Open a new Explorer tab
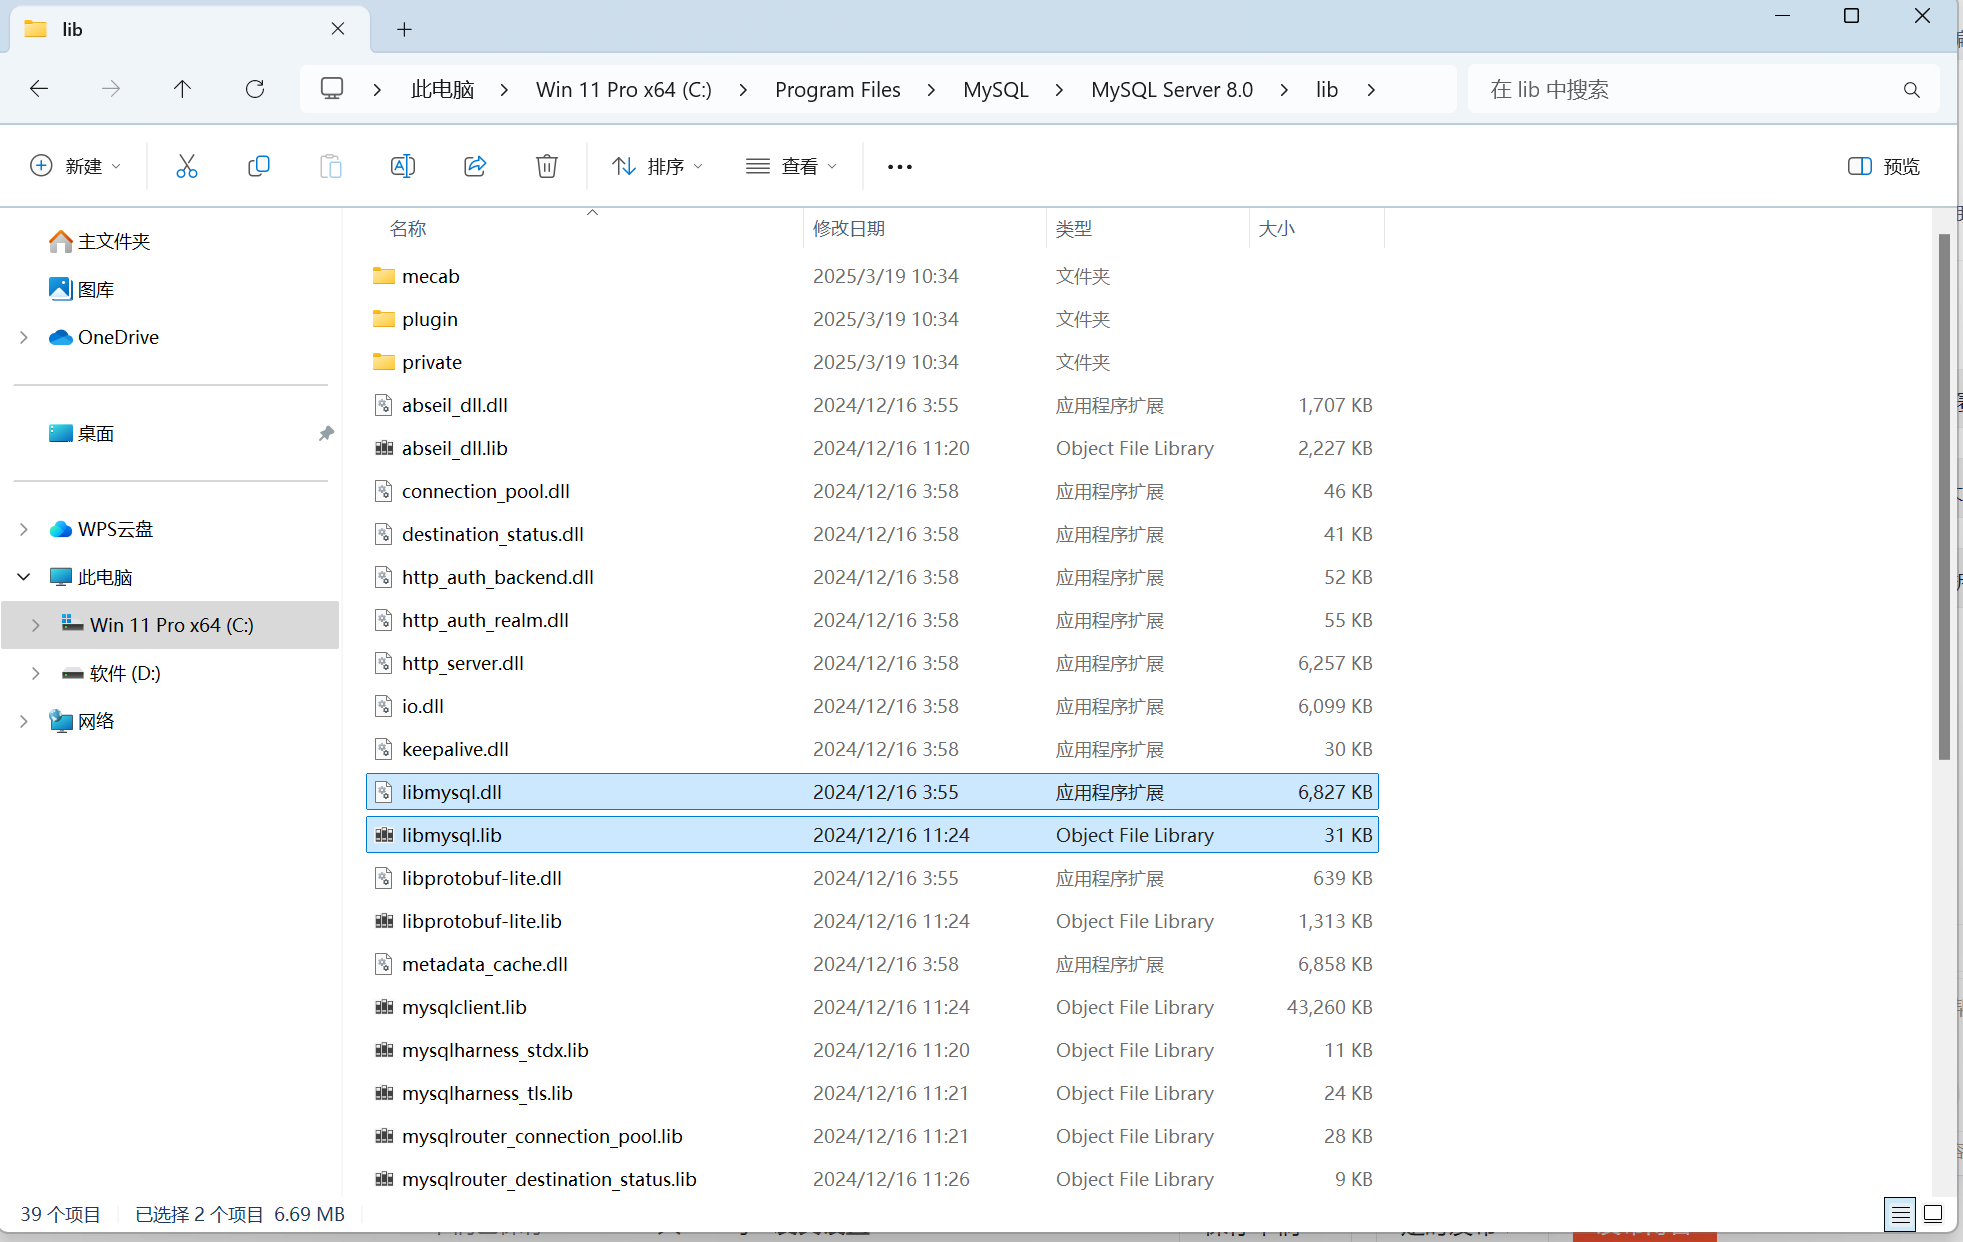This screenshot has width=1963, height=1242. click(x=404, y=29)
